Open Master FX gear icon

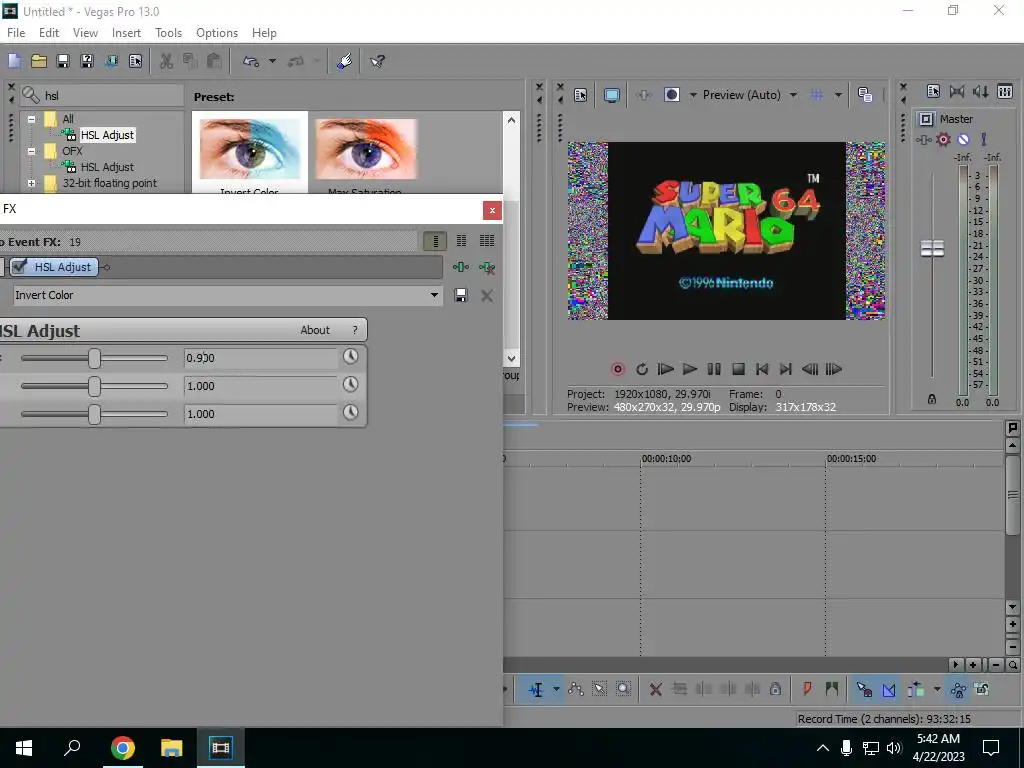coord(943,139)
